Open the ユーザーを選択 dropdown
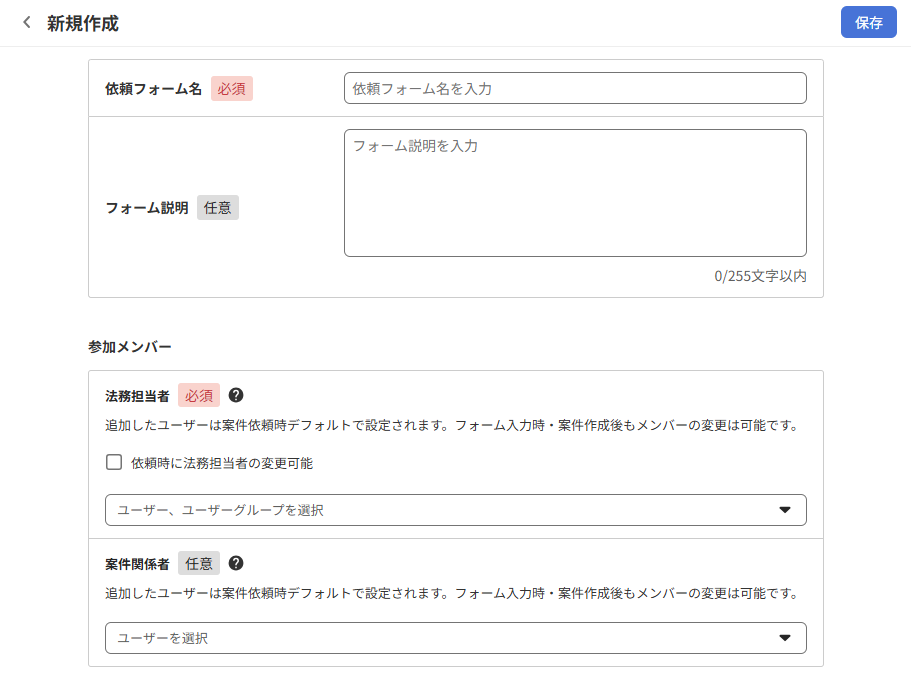The height and width of the screenshot is (693, 911). [456, 638]
